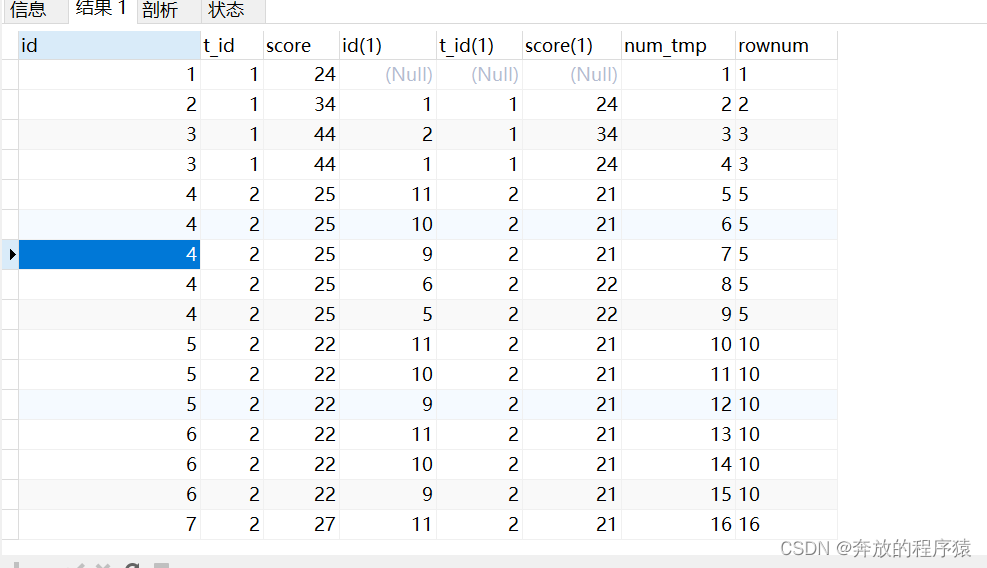Click the num_tmp cell showing 16

pos(678,525)
